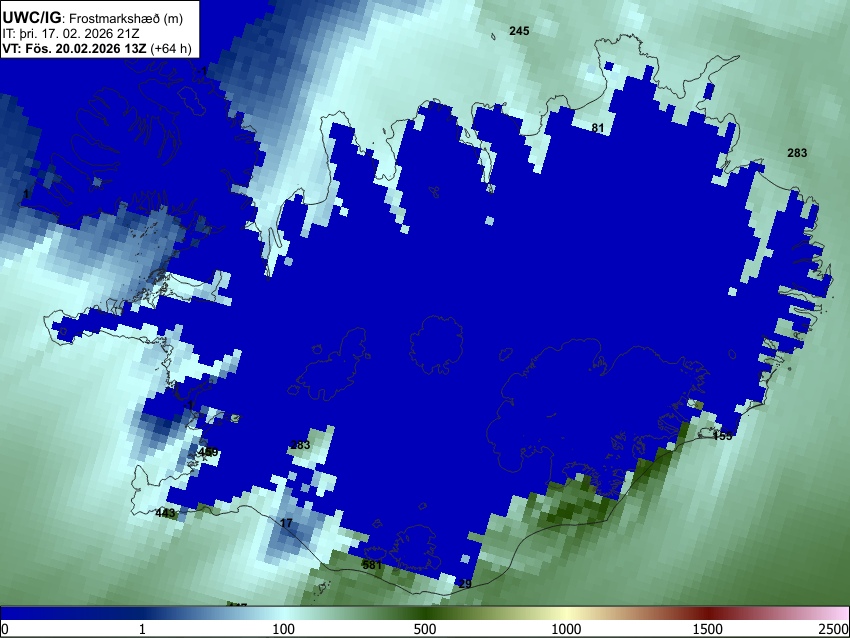Click the '2500' tick label on the color scale

click(834, 629)
